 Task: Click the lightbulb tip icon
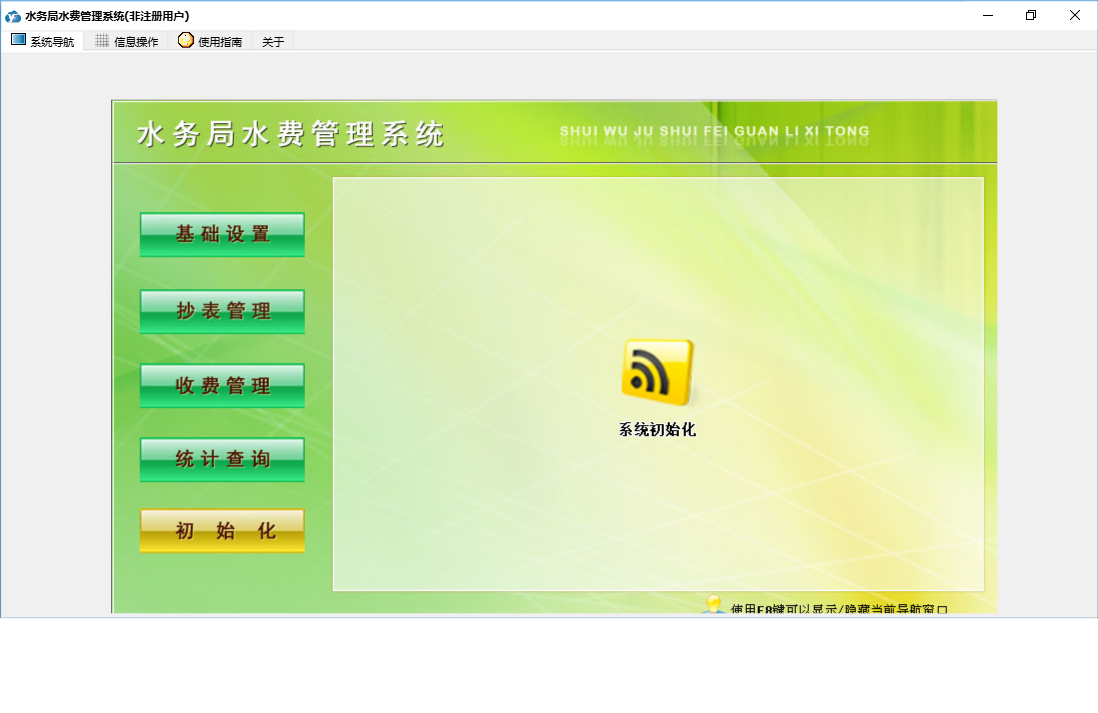714,604
